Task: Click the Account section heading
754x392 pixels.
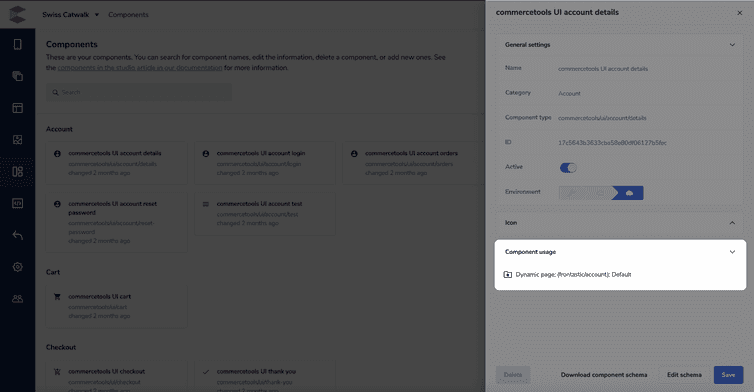Action: click(59, 129)
